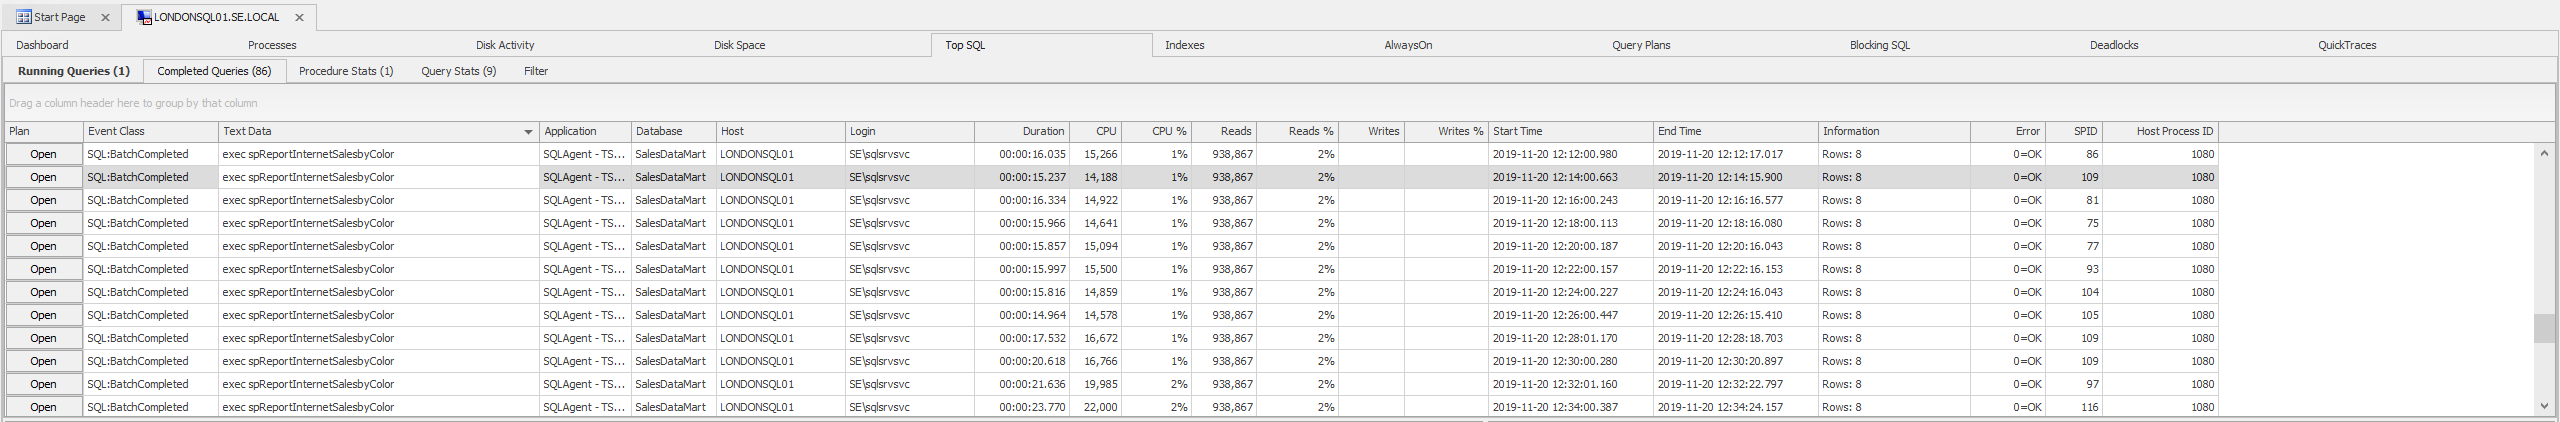This screenshot has width=2560, height=422.
Task: Click start time 2019-11-20 12:22:00.157
Action: click(x=1571, y=269)
